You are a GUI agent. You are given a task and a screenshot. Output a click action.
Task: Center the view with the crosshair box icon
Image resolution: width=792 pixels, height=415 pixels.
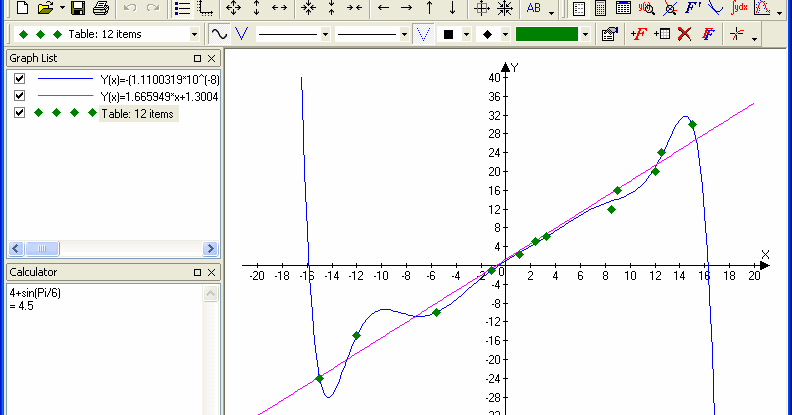482,8
